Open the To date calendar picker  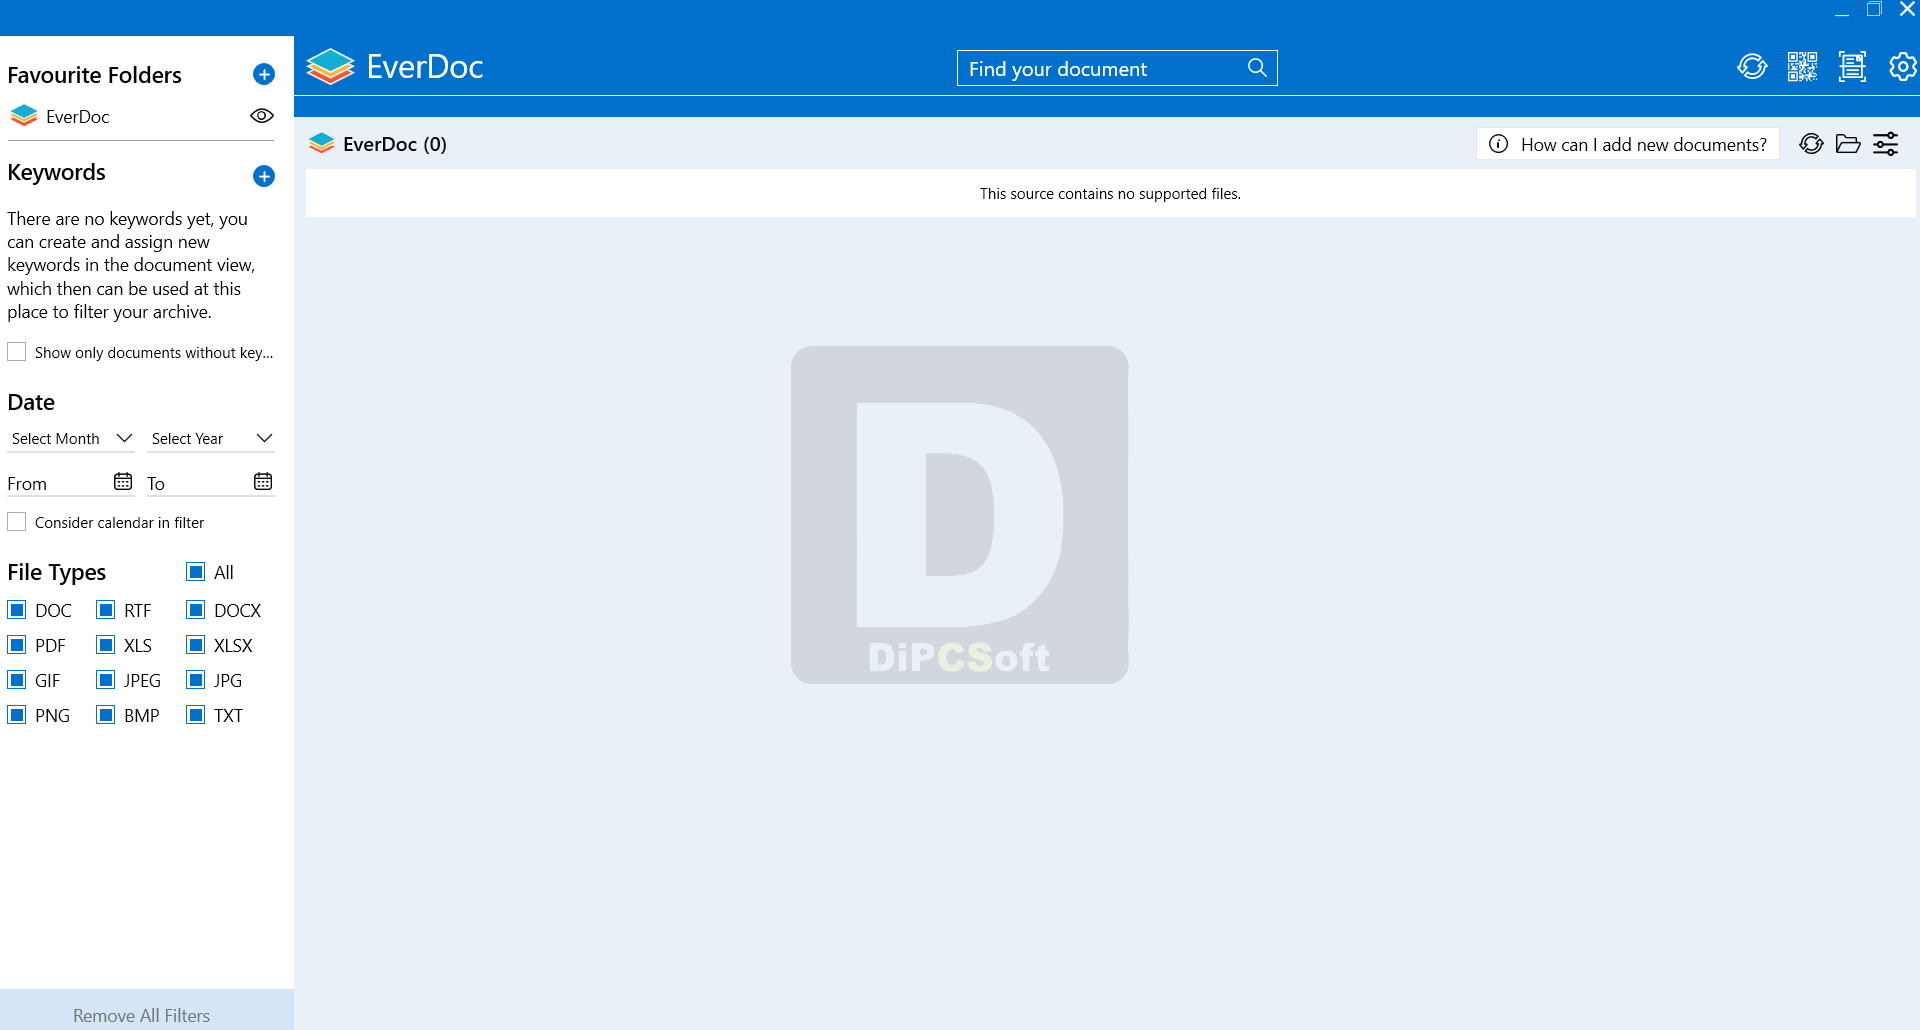click(x=263, y=482)
